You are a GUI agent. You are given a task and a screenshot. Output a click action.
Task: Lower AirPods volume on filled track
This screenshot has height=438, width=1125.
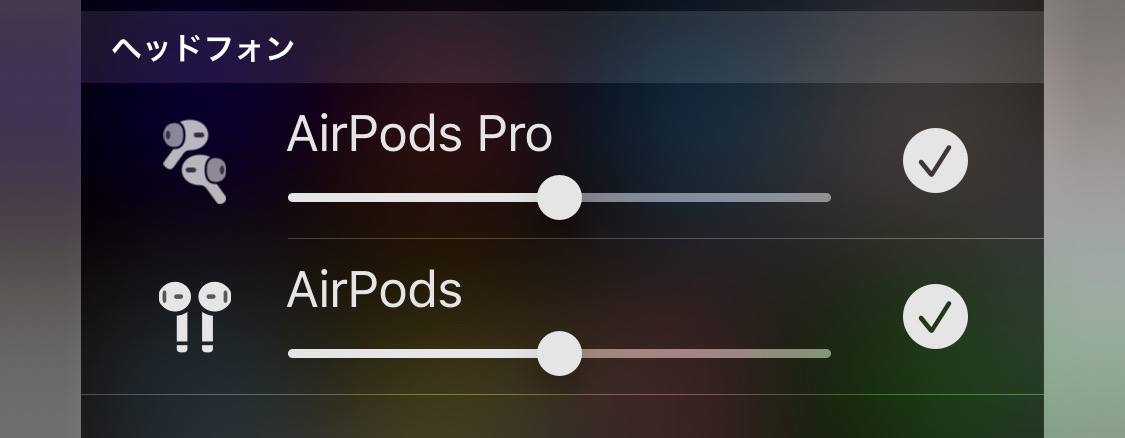point(413,353)
